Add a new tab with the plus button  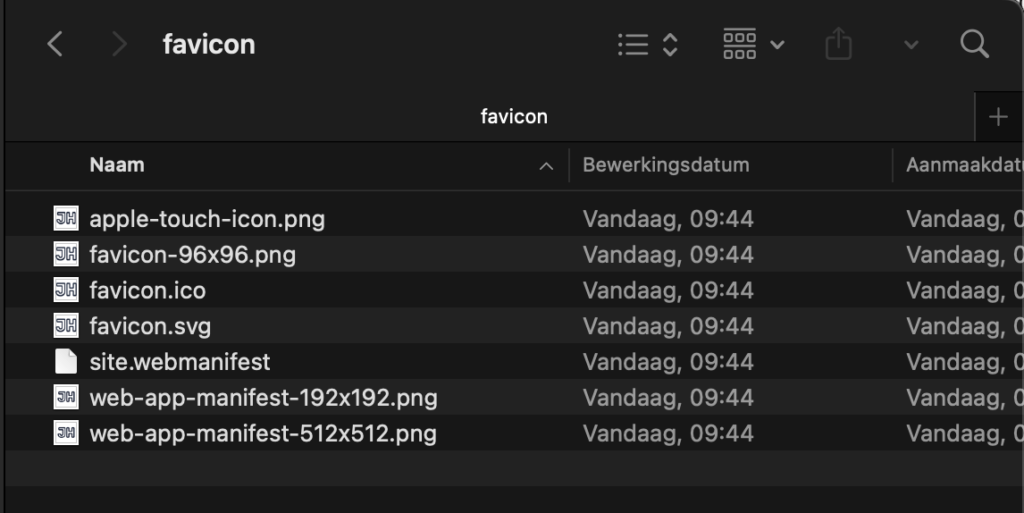pyautogui.click(x=998, y=117)
